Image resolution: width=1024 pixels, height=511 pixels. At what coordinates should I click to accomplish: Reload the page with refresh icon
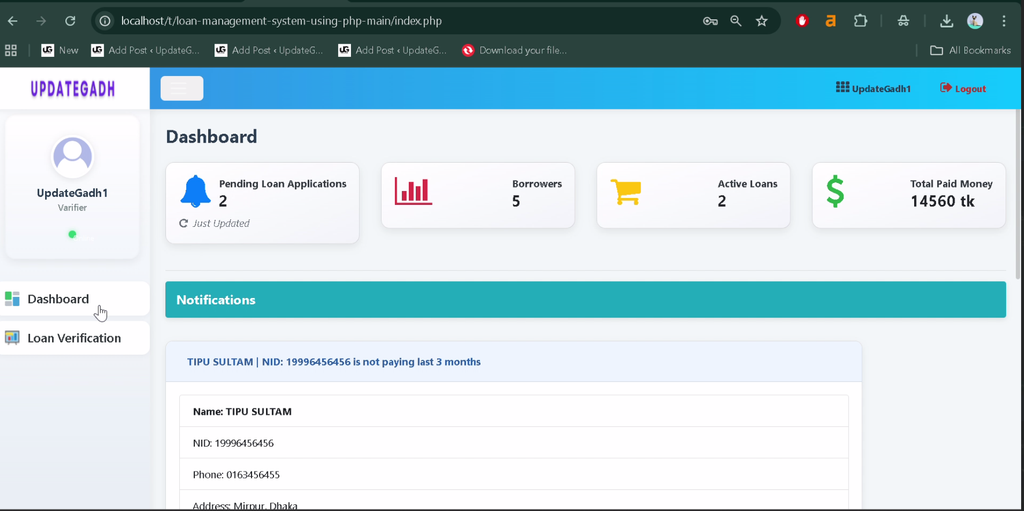tap(71, 21)
